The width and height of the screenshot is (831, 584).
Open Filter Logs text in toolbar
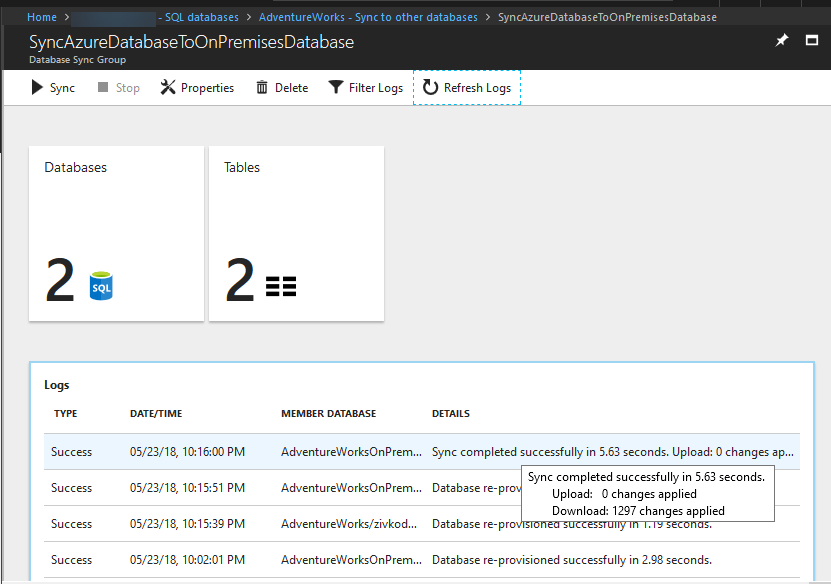376,88
